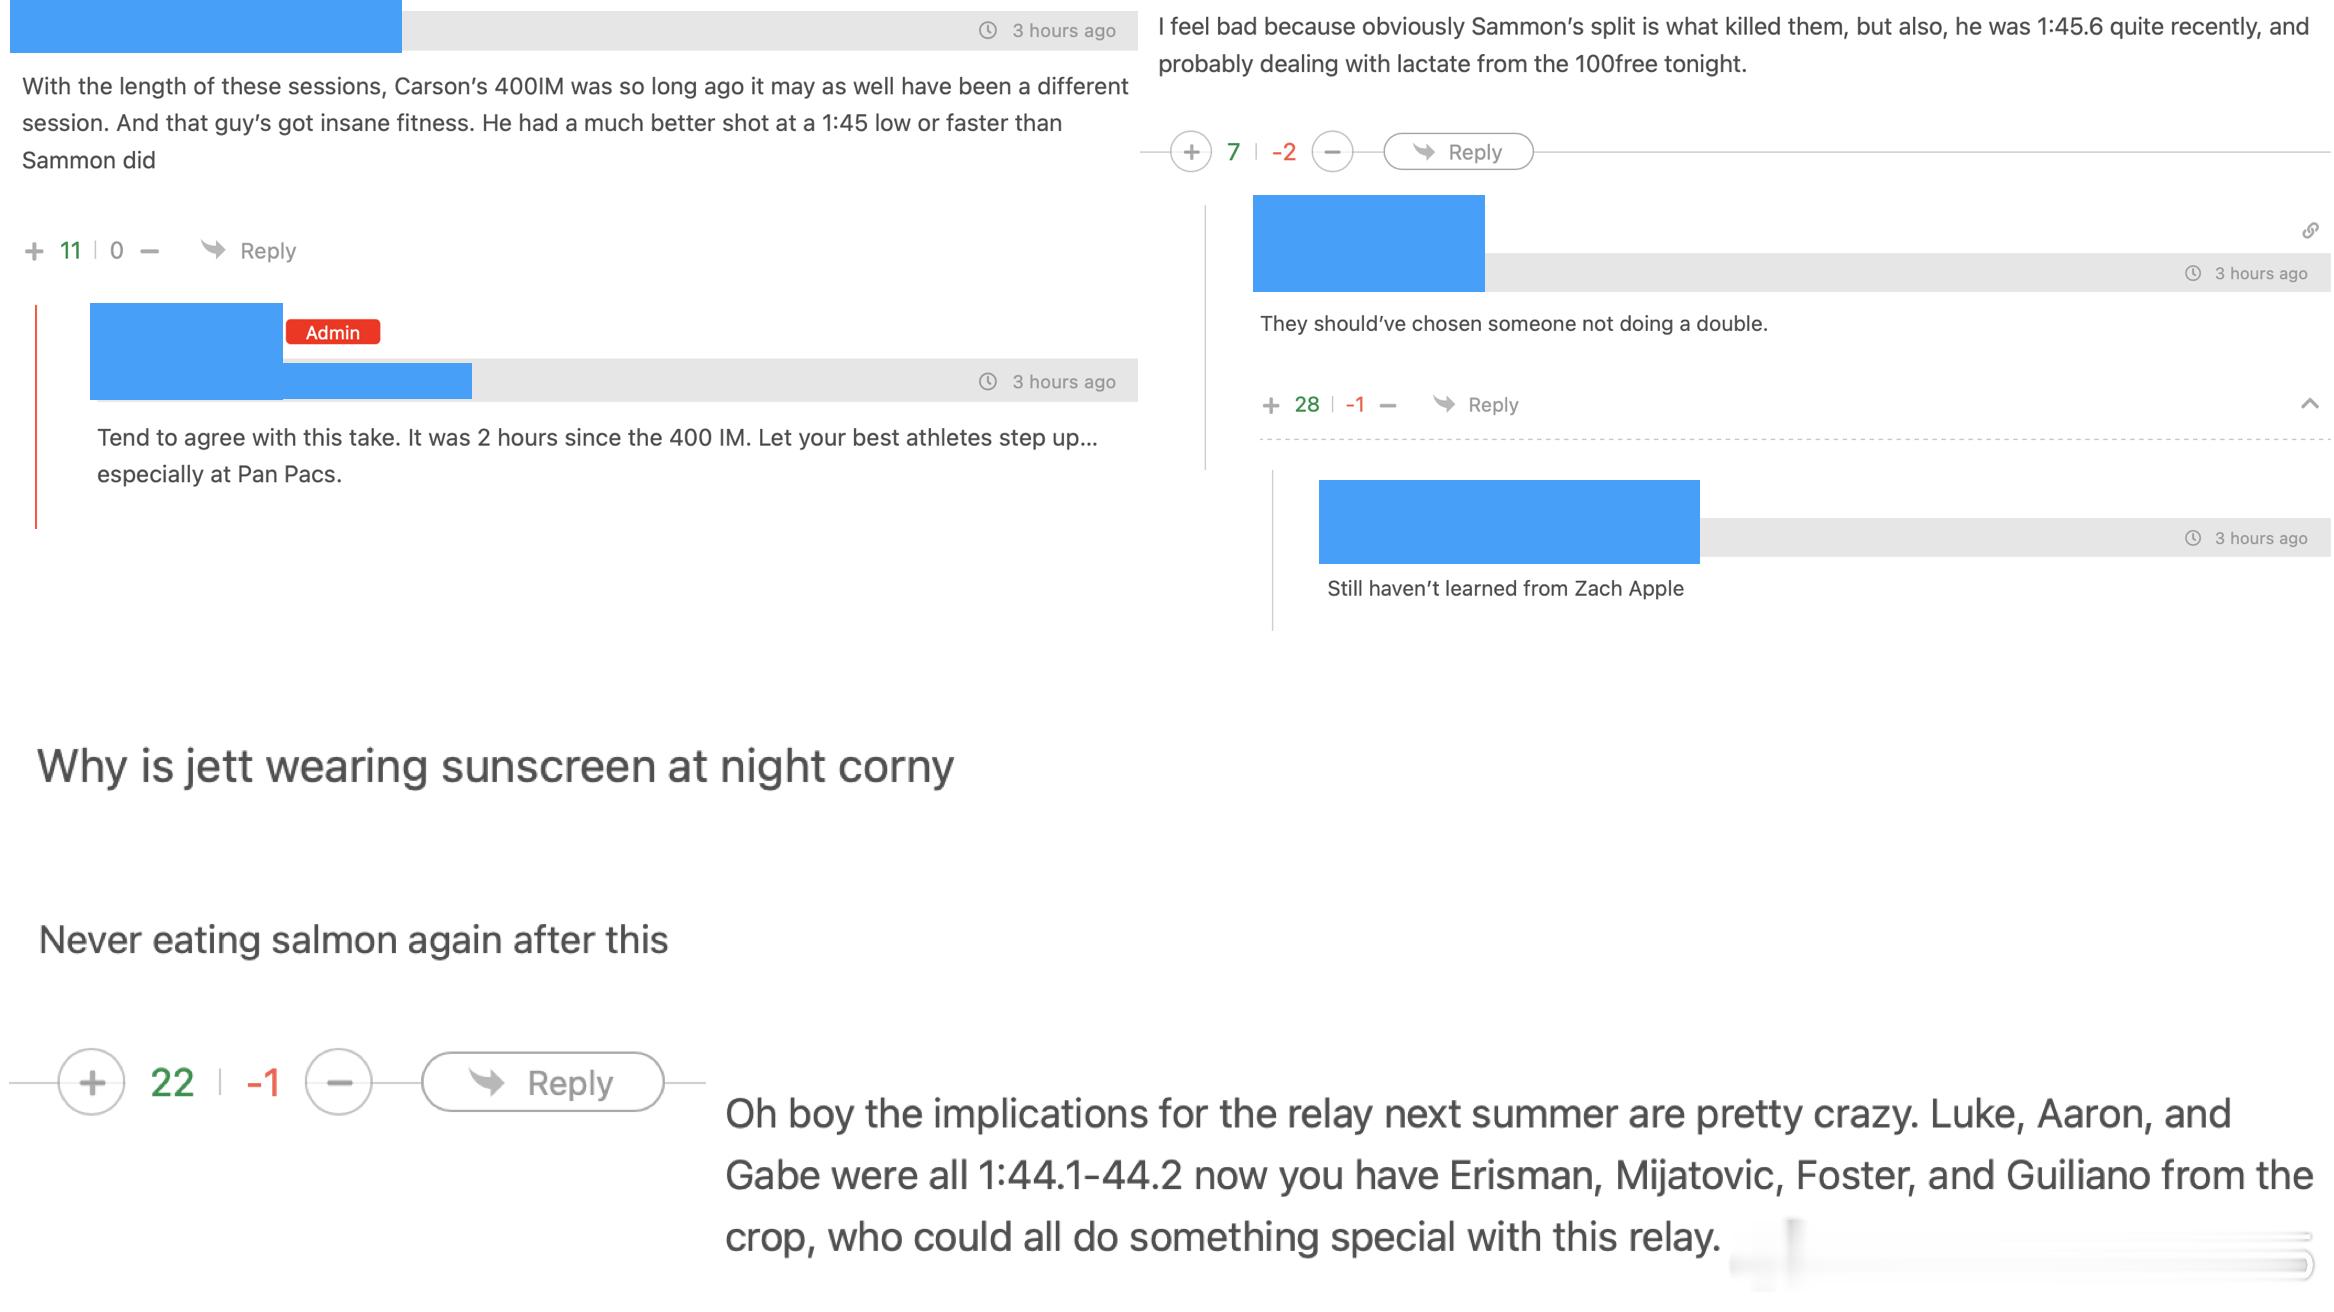
Task: Reply to the Sammon's split comment
Action: (x=1458, y=152)
